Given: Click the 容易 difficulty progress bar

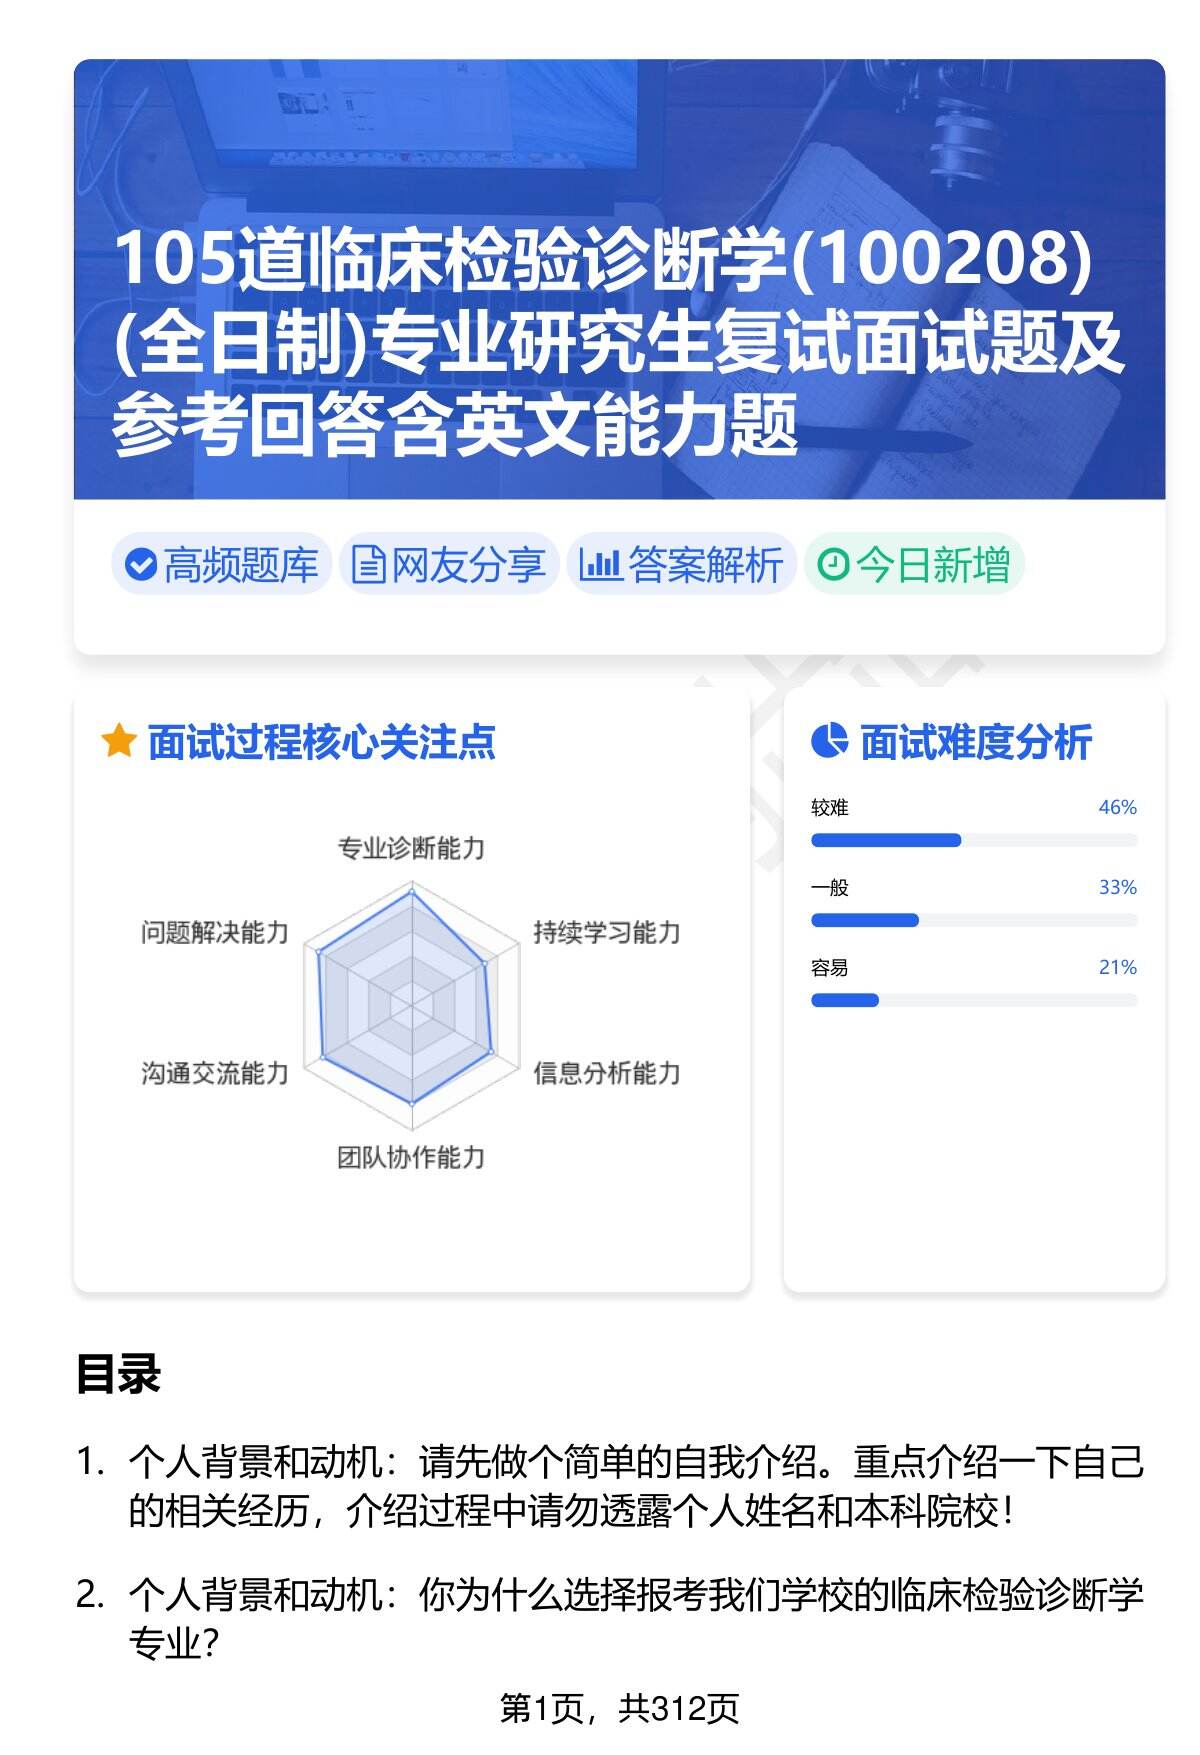Looking at the screenshot, I should [973, 1000].
